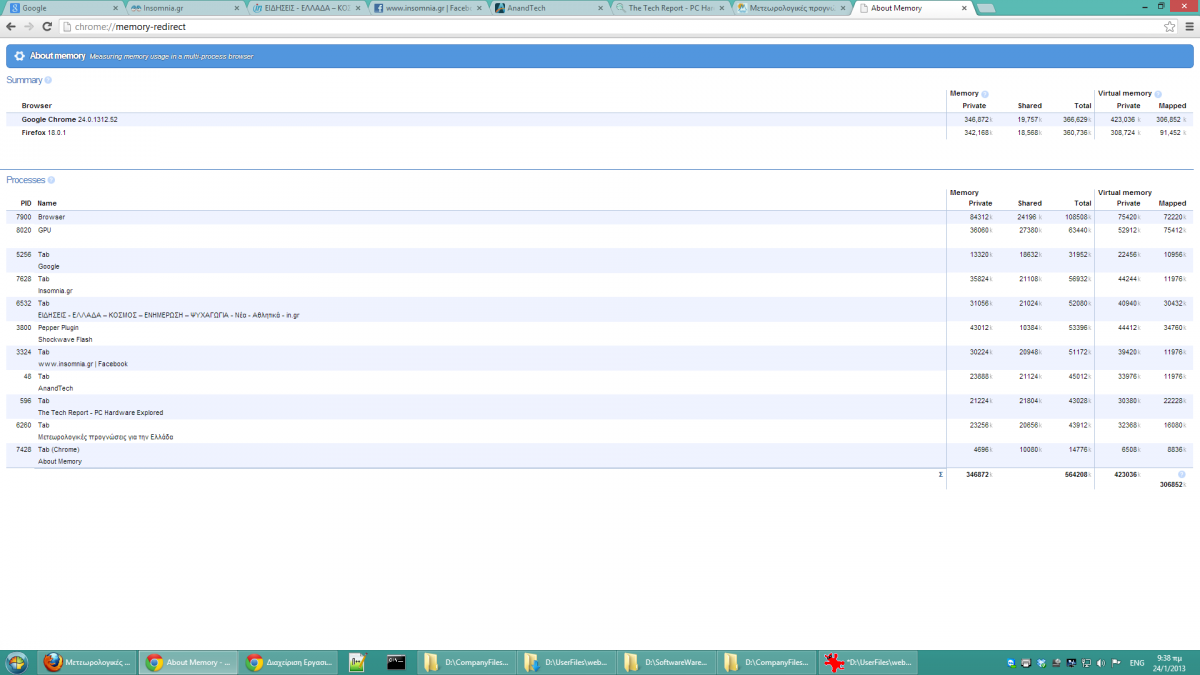The image size is (1200, 675).
Task: Click the Google Chrome 24.0.1312.52 summary row
Action: (600, 119)
